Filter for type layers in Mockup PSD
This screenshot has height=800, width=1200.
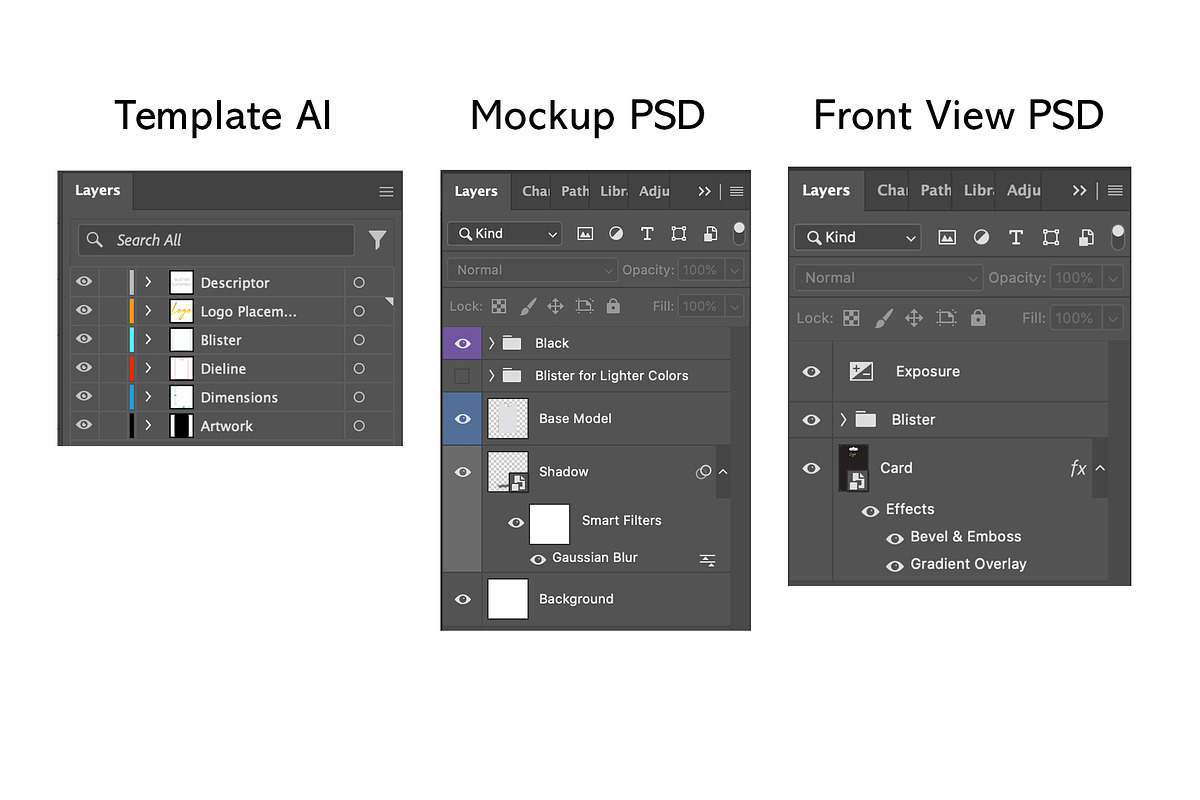647,234
